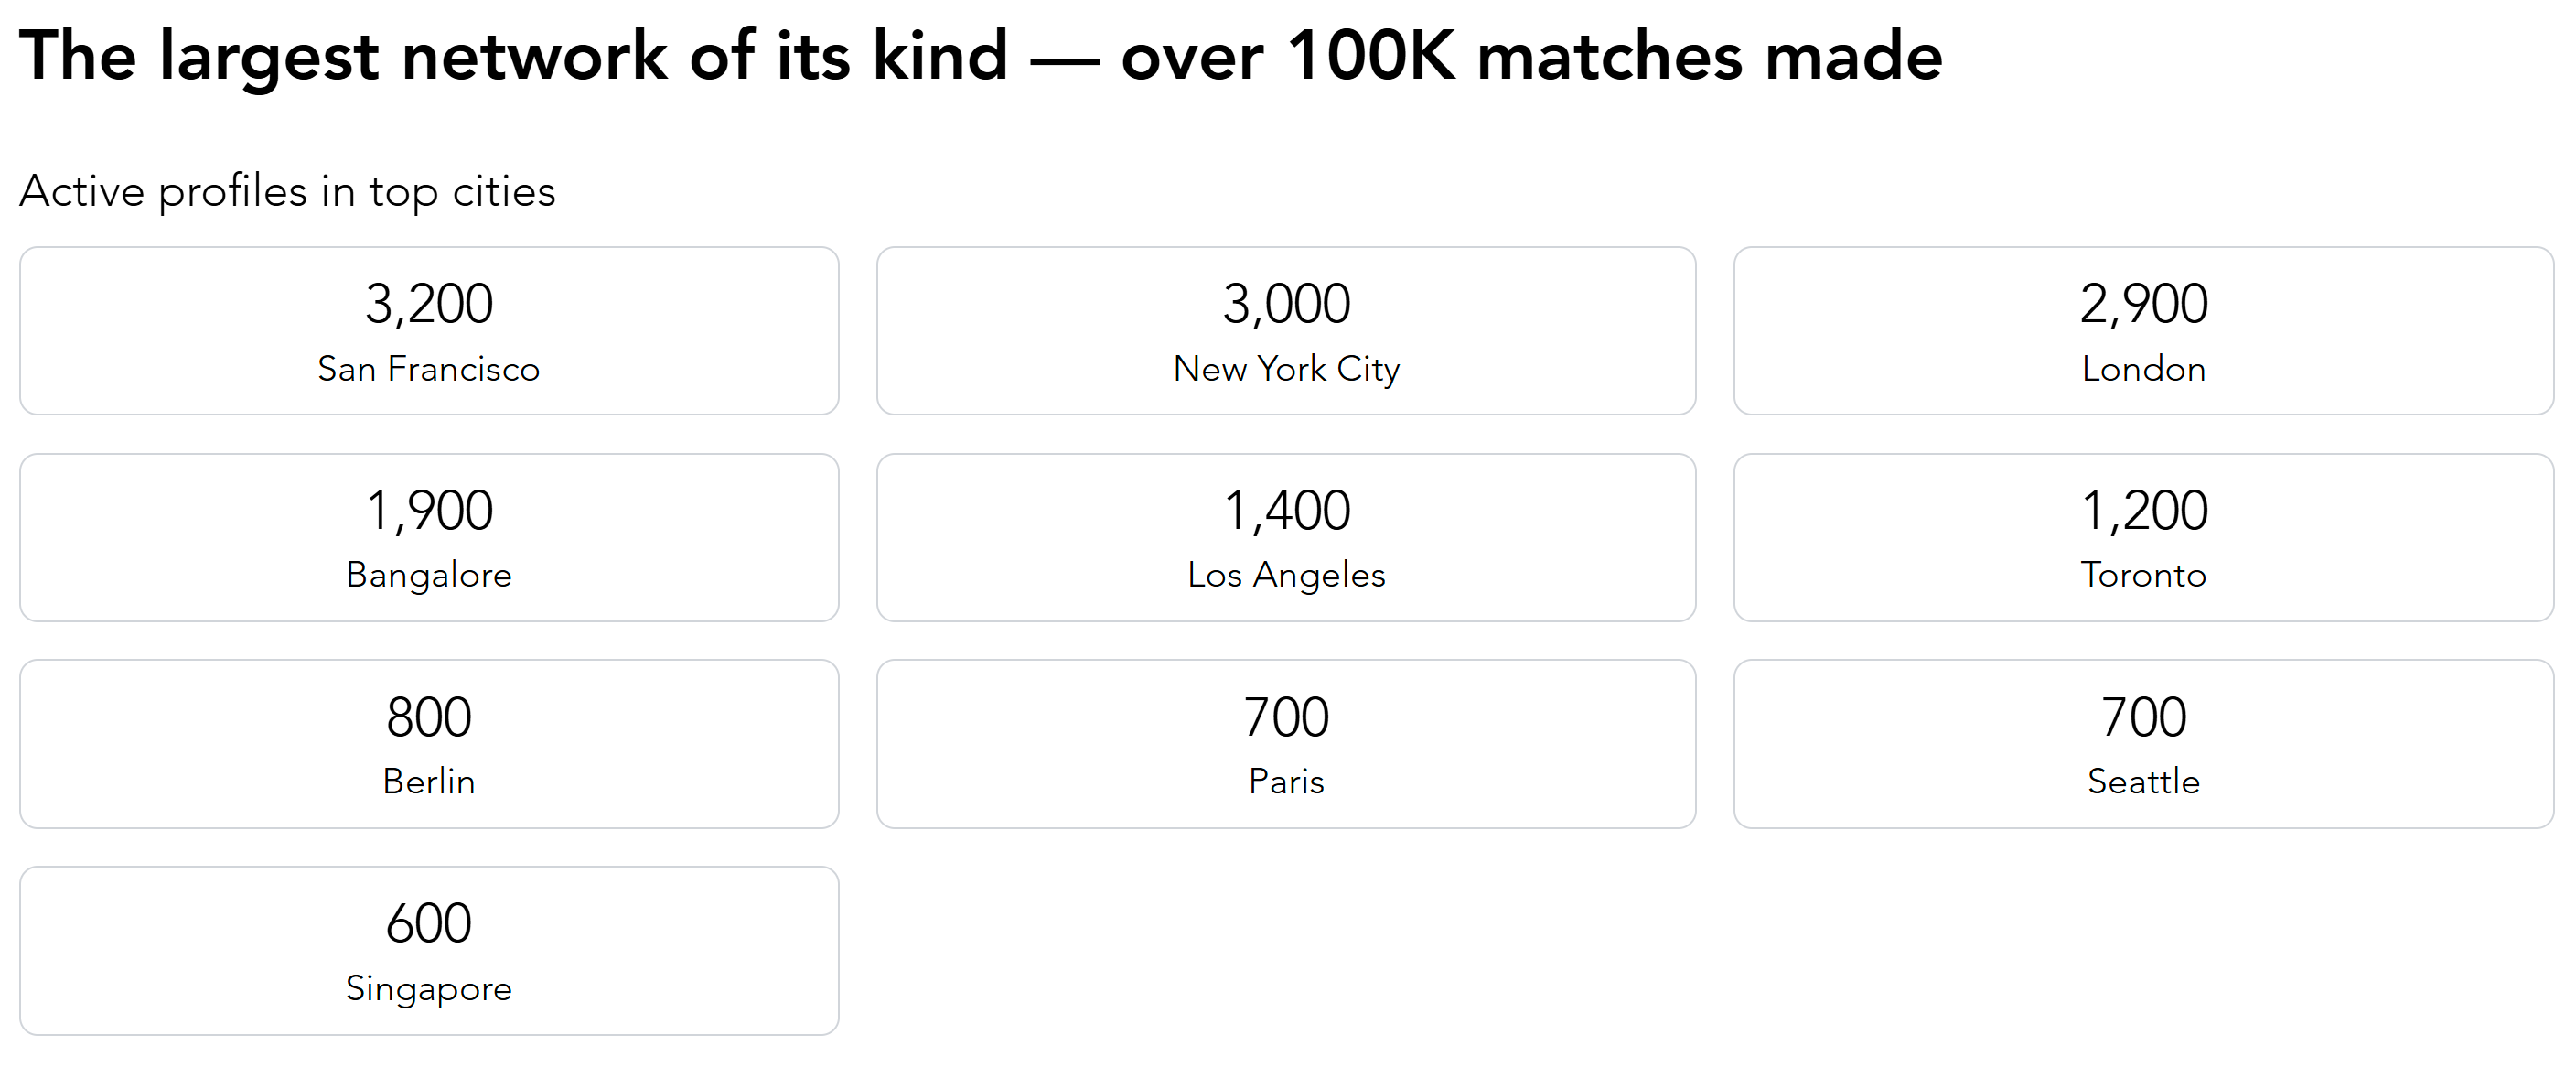Select the 1,200 profiles number
2576x1078 pixels.
pos(2143,511)
